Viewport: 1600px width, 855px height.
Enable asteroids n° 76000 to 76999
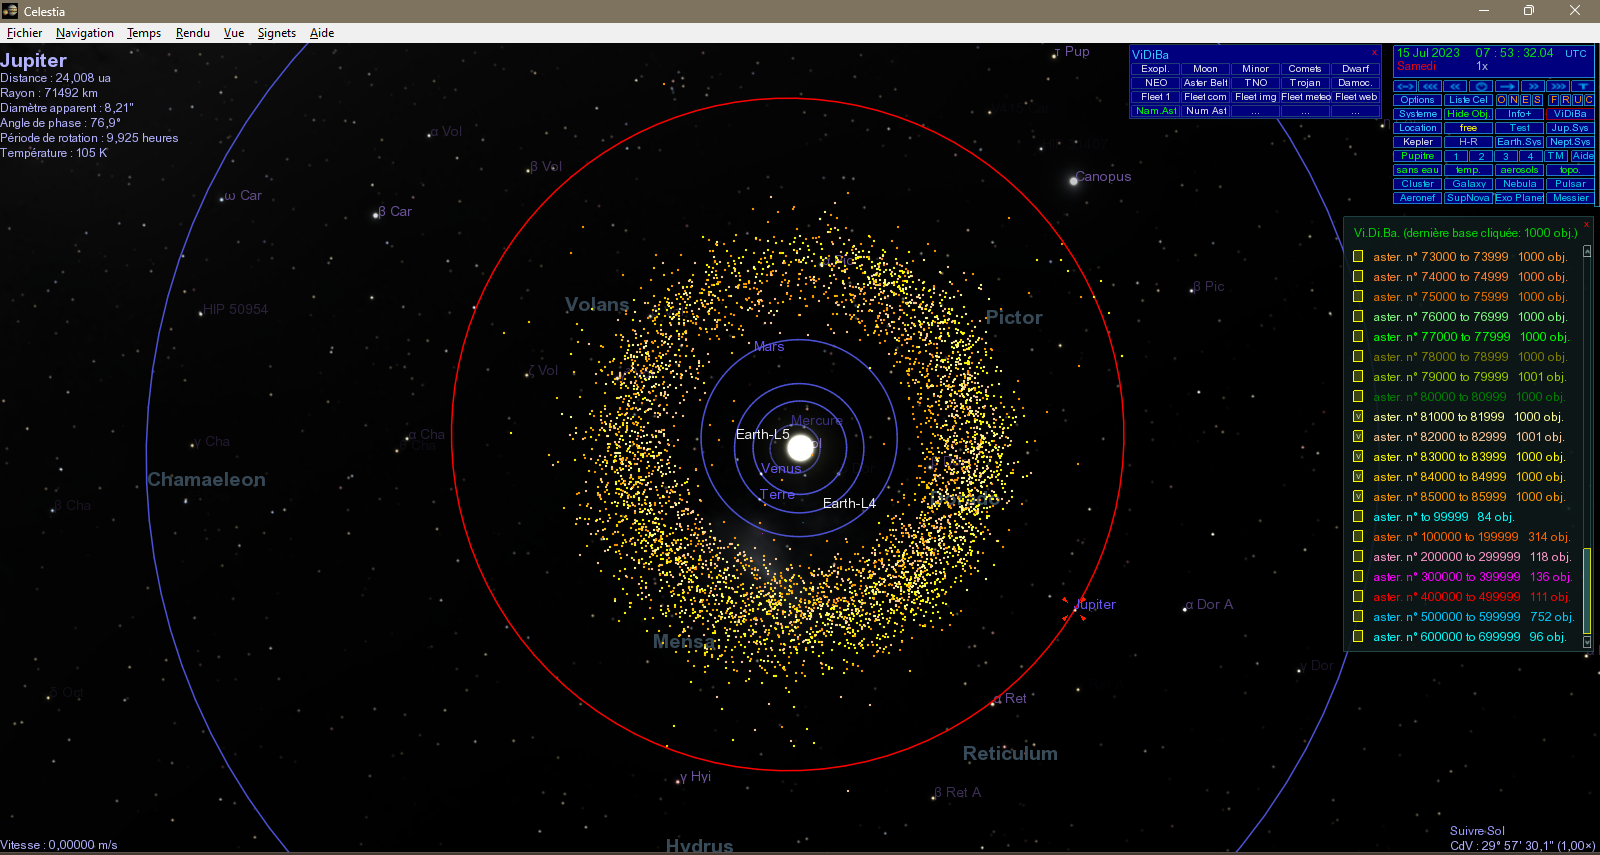click(1358, 316)
